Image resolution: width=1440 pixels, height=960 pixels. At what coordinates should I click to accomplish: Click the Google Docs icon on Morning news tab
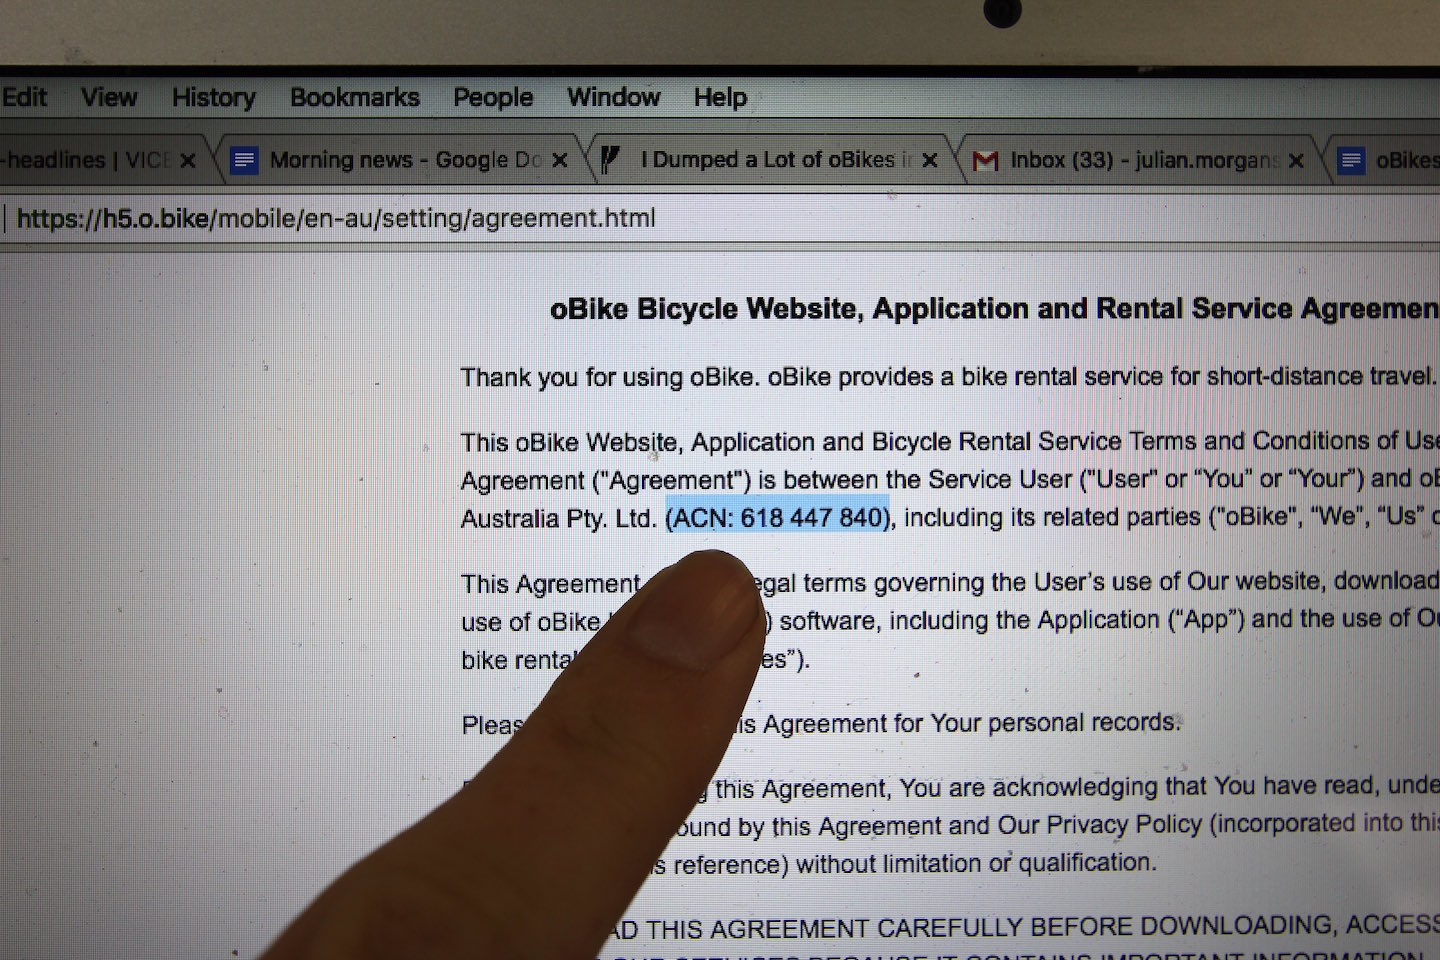(244, 160)
